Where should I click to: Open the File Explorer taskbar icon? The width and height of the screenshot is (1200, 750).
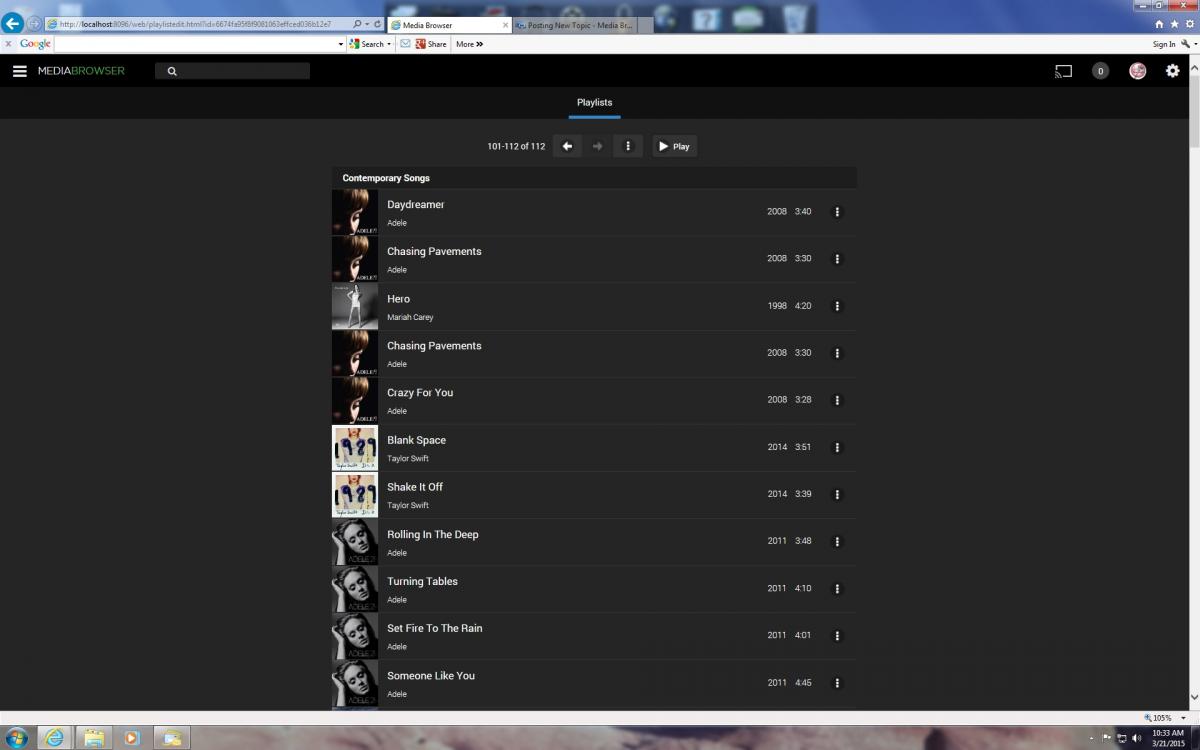(x=94, y=738)
